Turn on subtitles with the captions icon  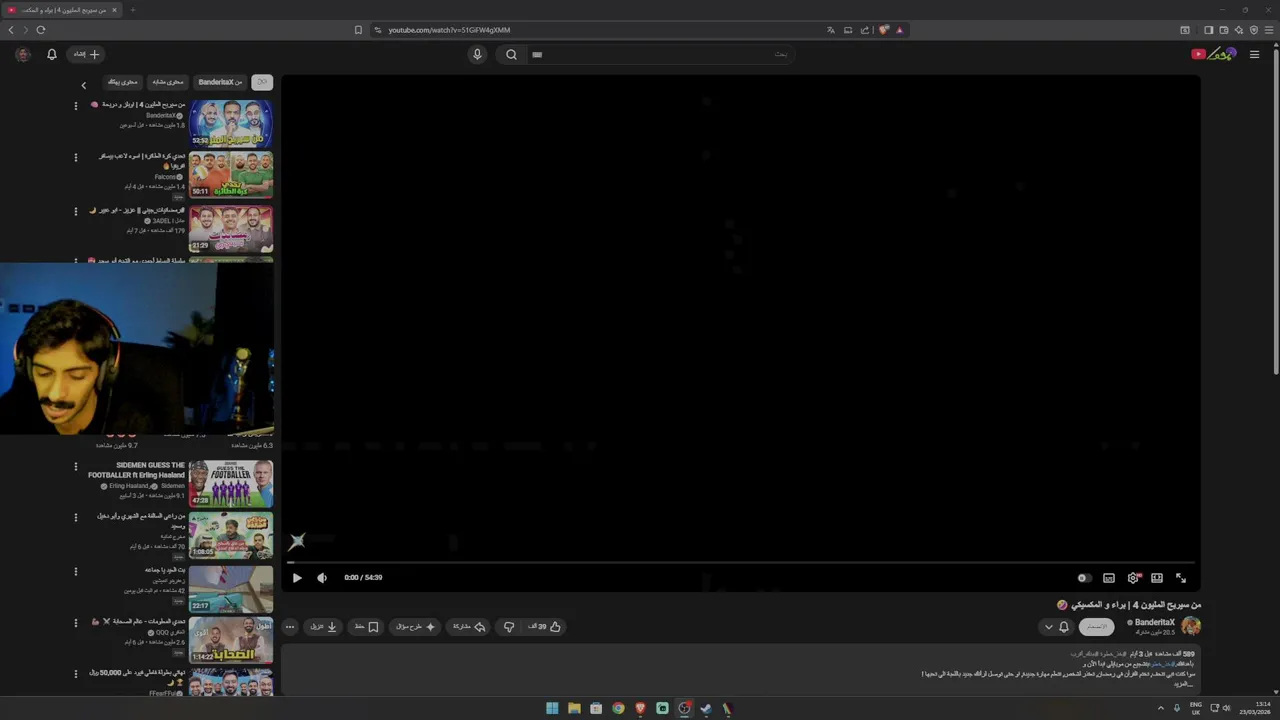[x=1109, y=578]
